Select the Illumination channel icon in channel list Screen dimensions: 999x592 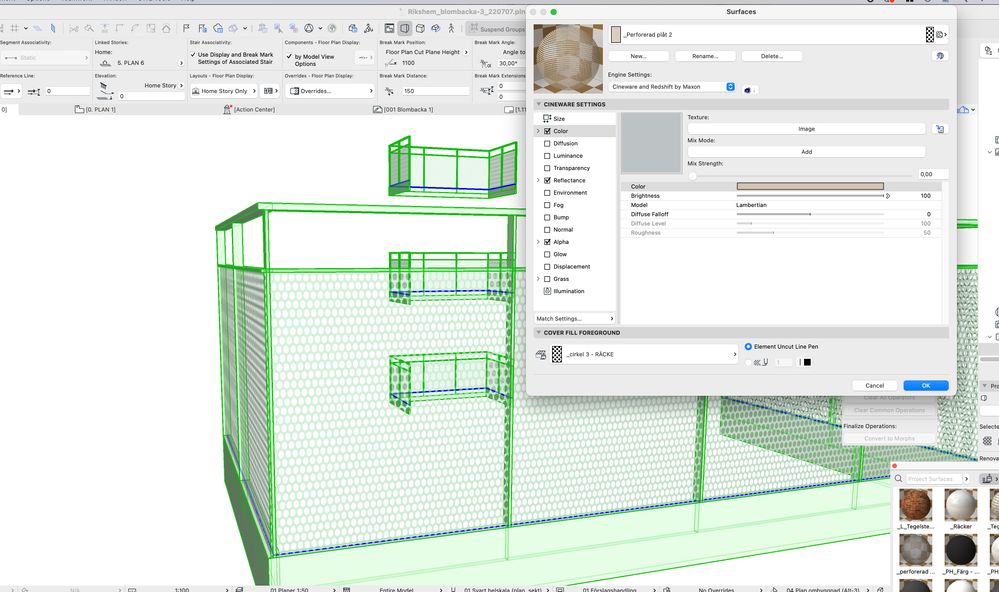pyautogui.click(x=549, y=290)
